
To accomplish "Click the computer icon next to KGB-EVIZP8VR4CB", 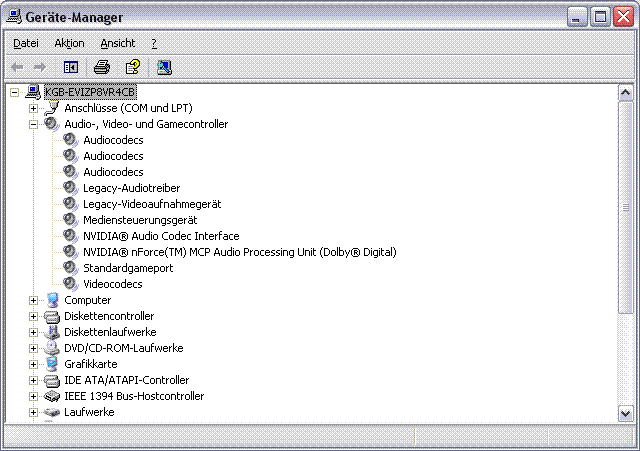I will point(33,92).
